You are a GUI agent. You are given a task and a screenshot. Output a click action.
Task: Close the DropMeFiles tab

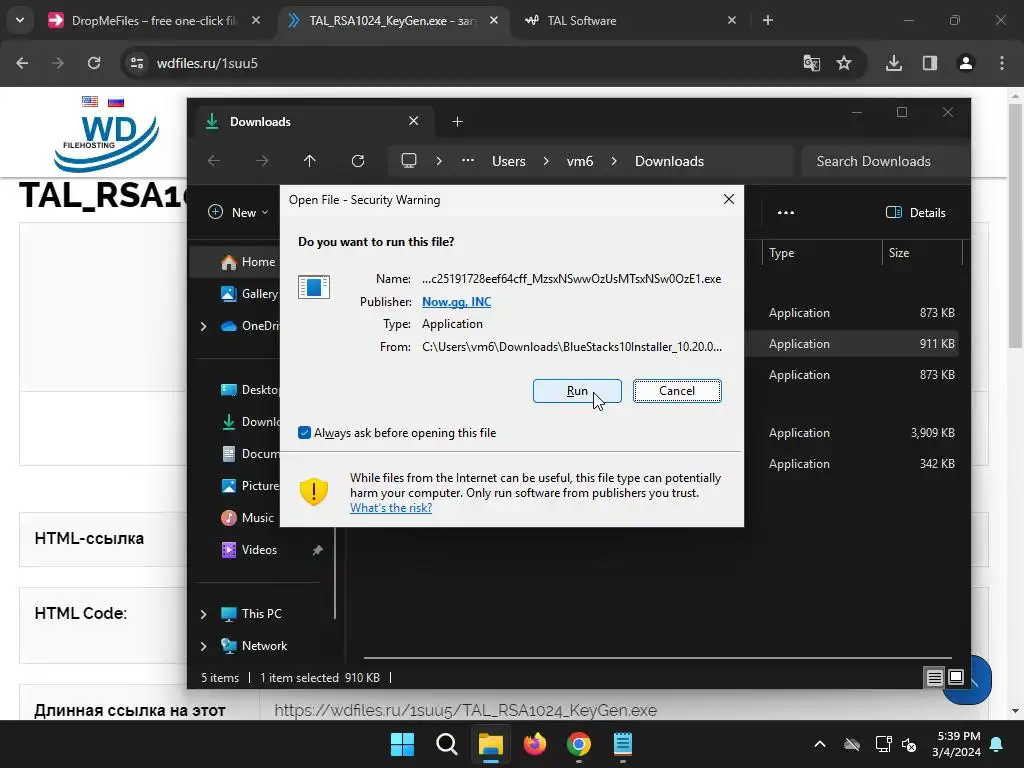tap(256, 21)
